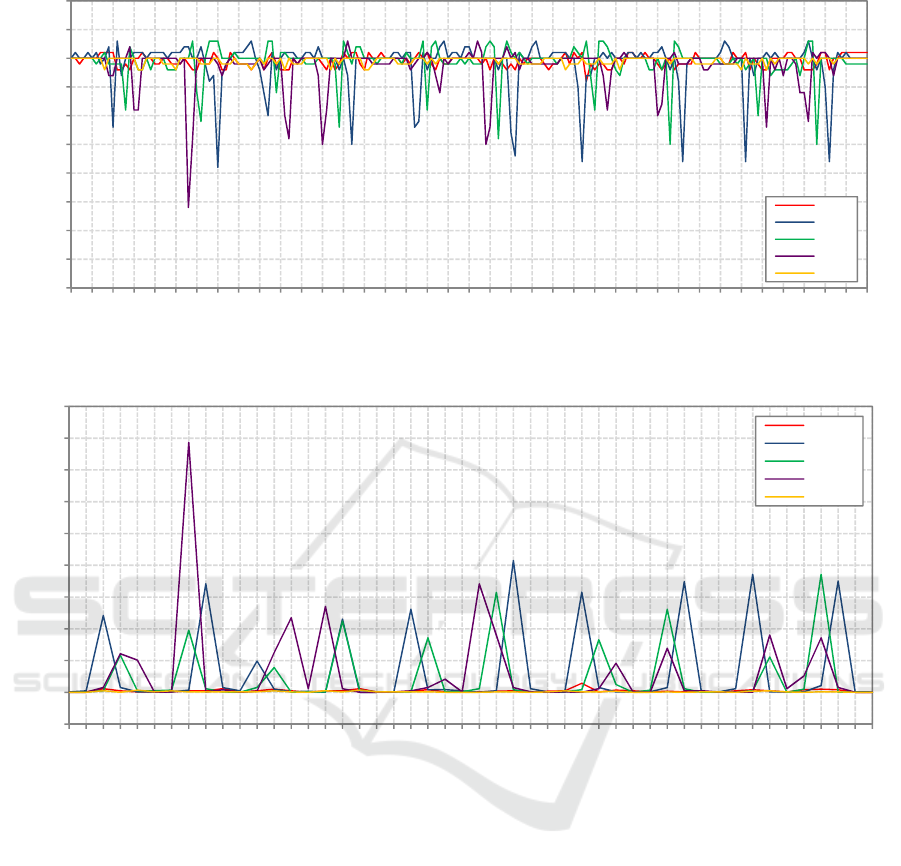Screen dimensions: 901x866
Task: Select the blue legend entry in lower chart
Action: [784, 443]
